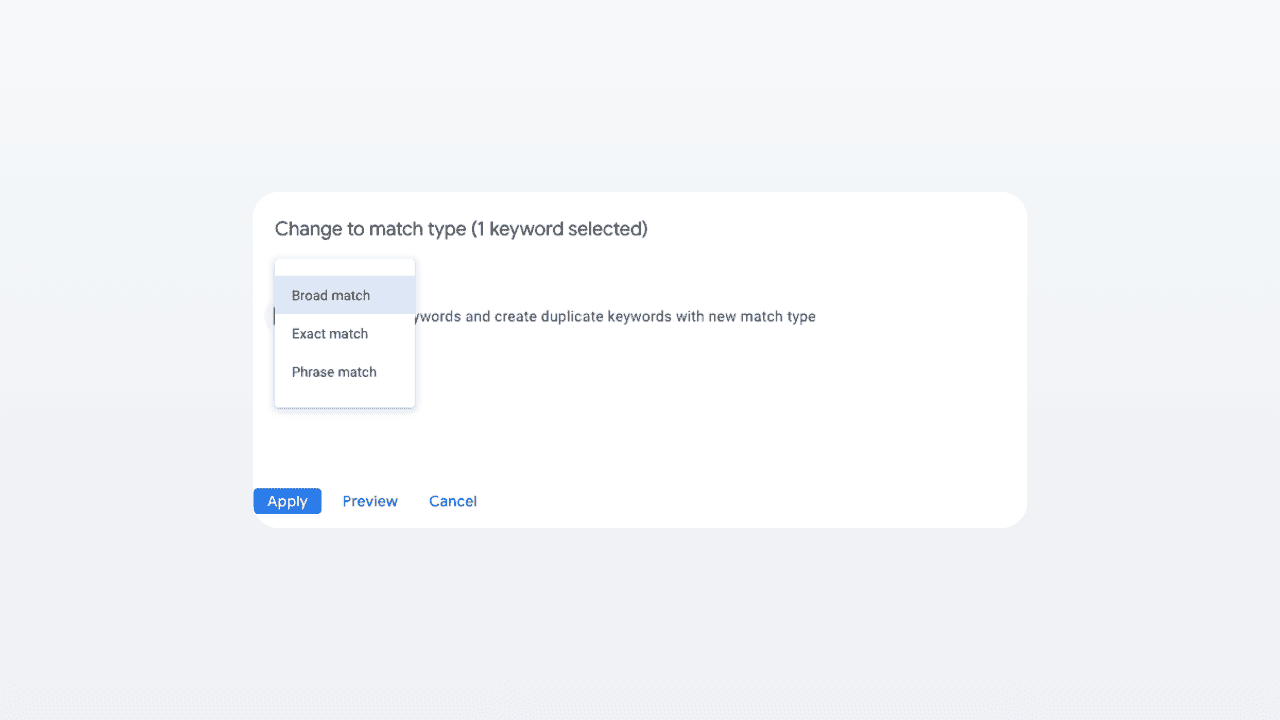This screenshot has width=1280, height=720.
Task: Dismiss the dialog with Cancel
Action: click(453, 501)
